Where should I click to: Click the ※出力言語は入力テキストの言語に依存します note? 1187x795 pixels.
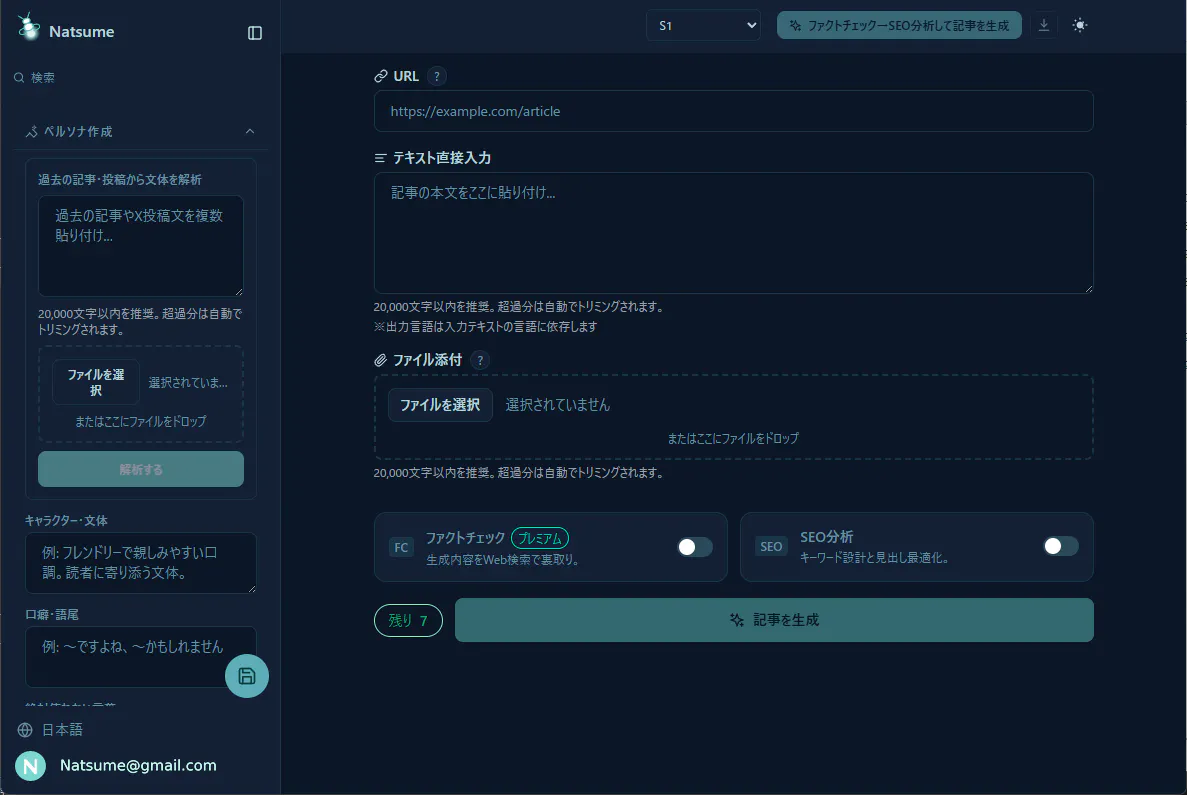[x=485, y=327]
